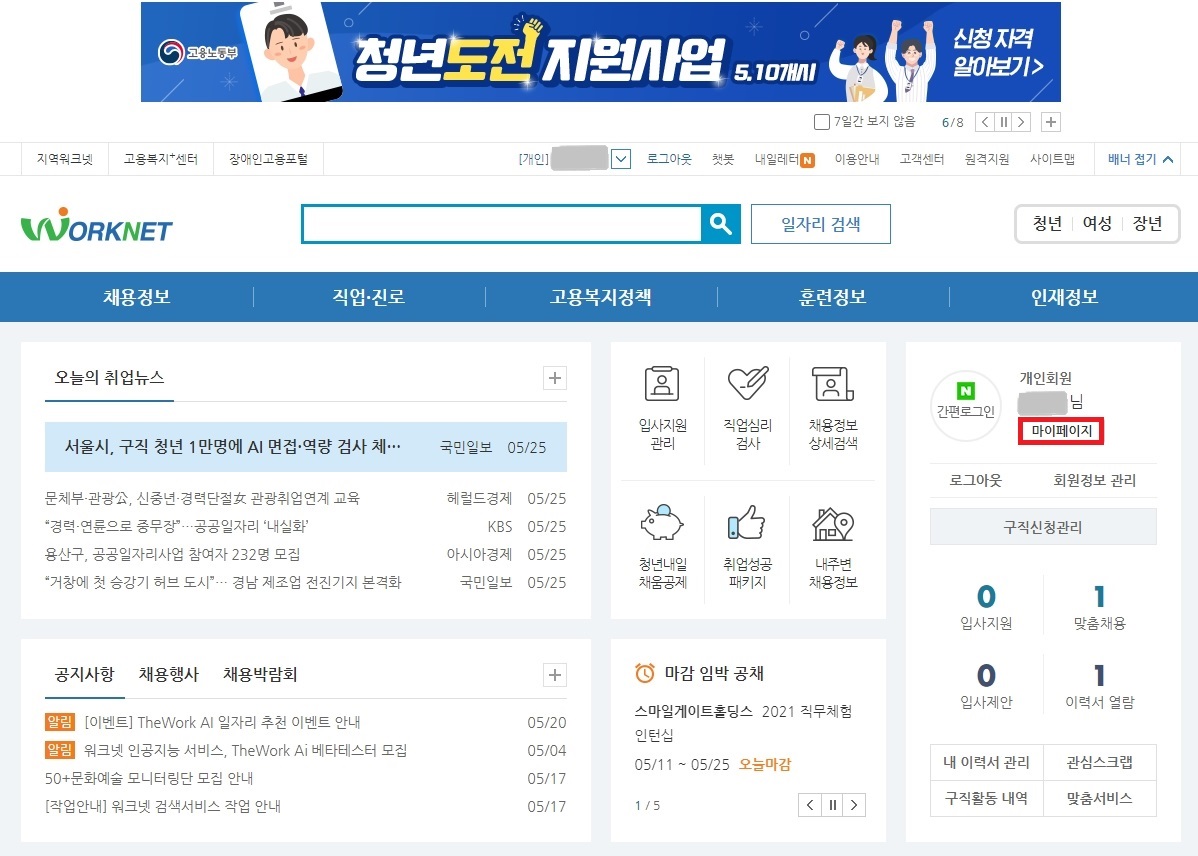
Task: Open 관심스크랩
Action: (x=1099, y=763)
